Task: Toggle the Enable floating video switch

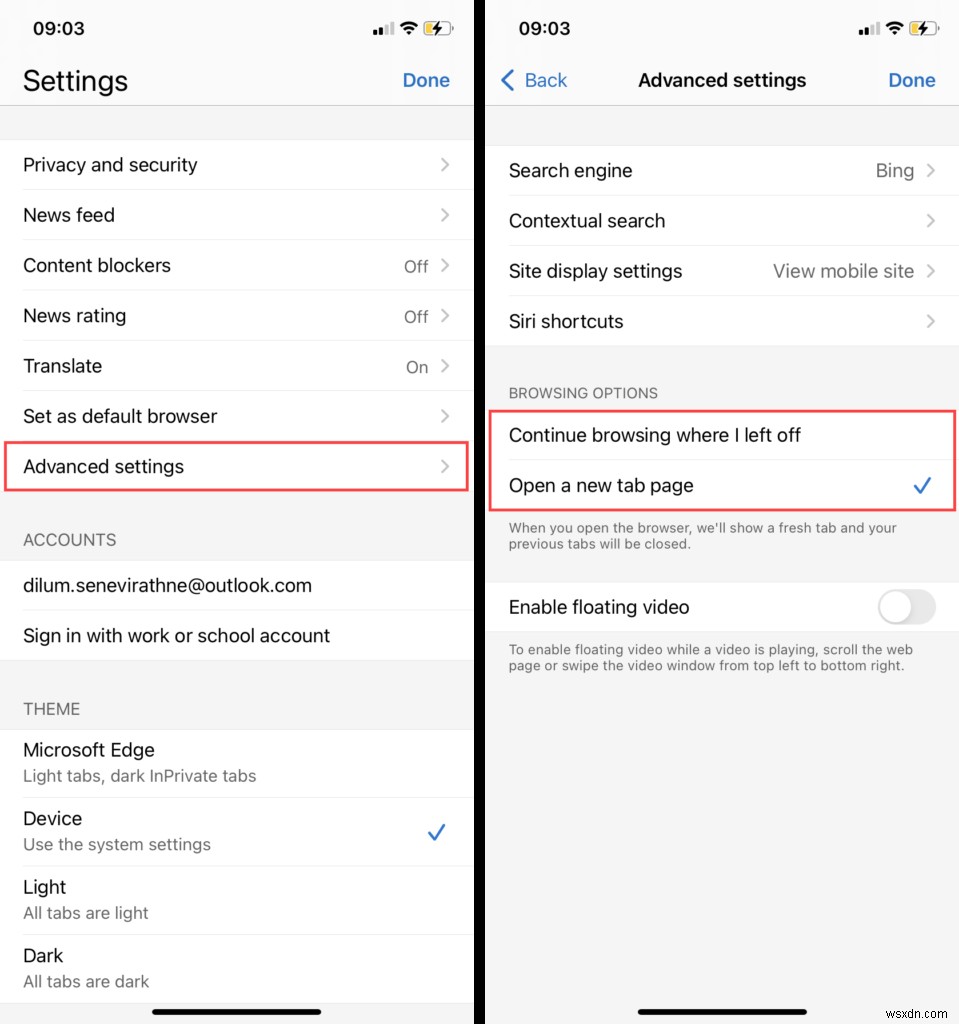Action: 906,607
